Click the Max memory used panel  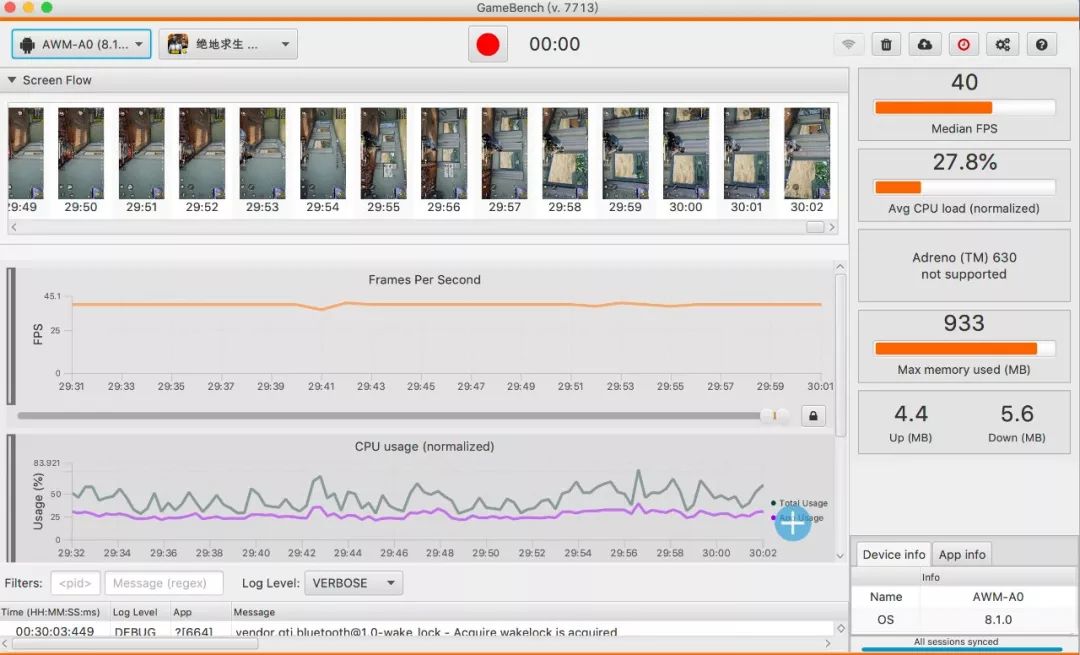point(964,346)
